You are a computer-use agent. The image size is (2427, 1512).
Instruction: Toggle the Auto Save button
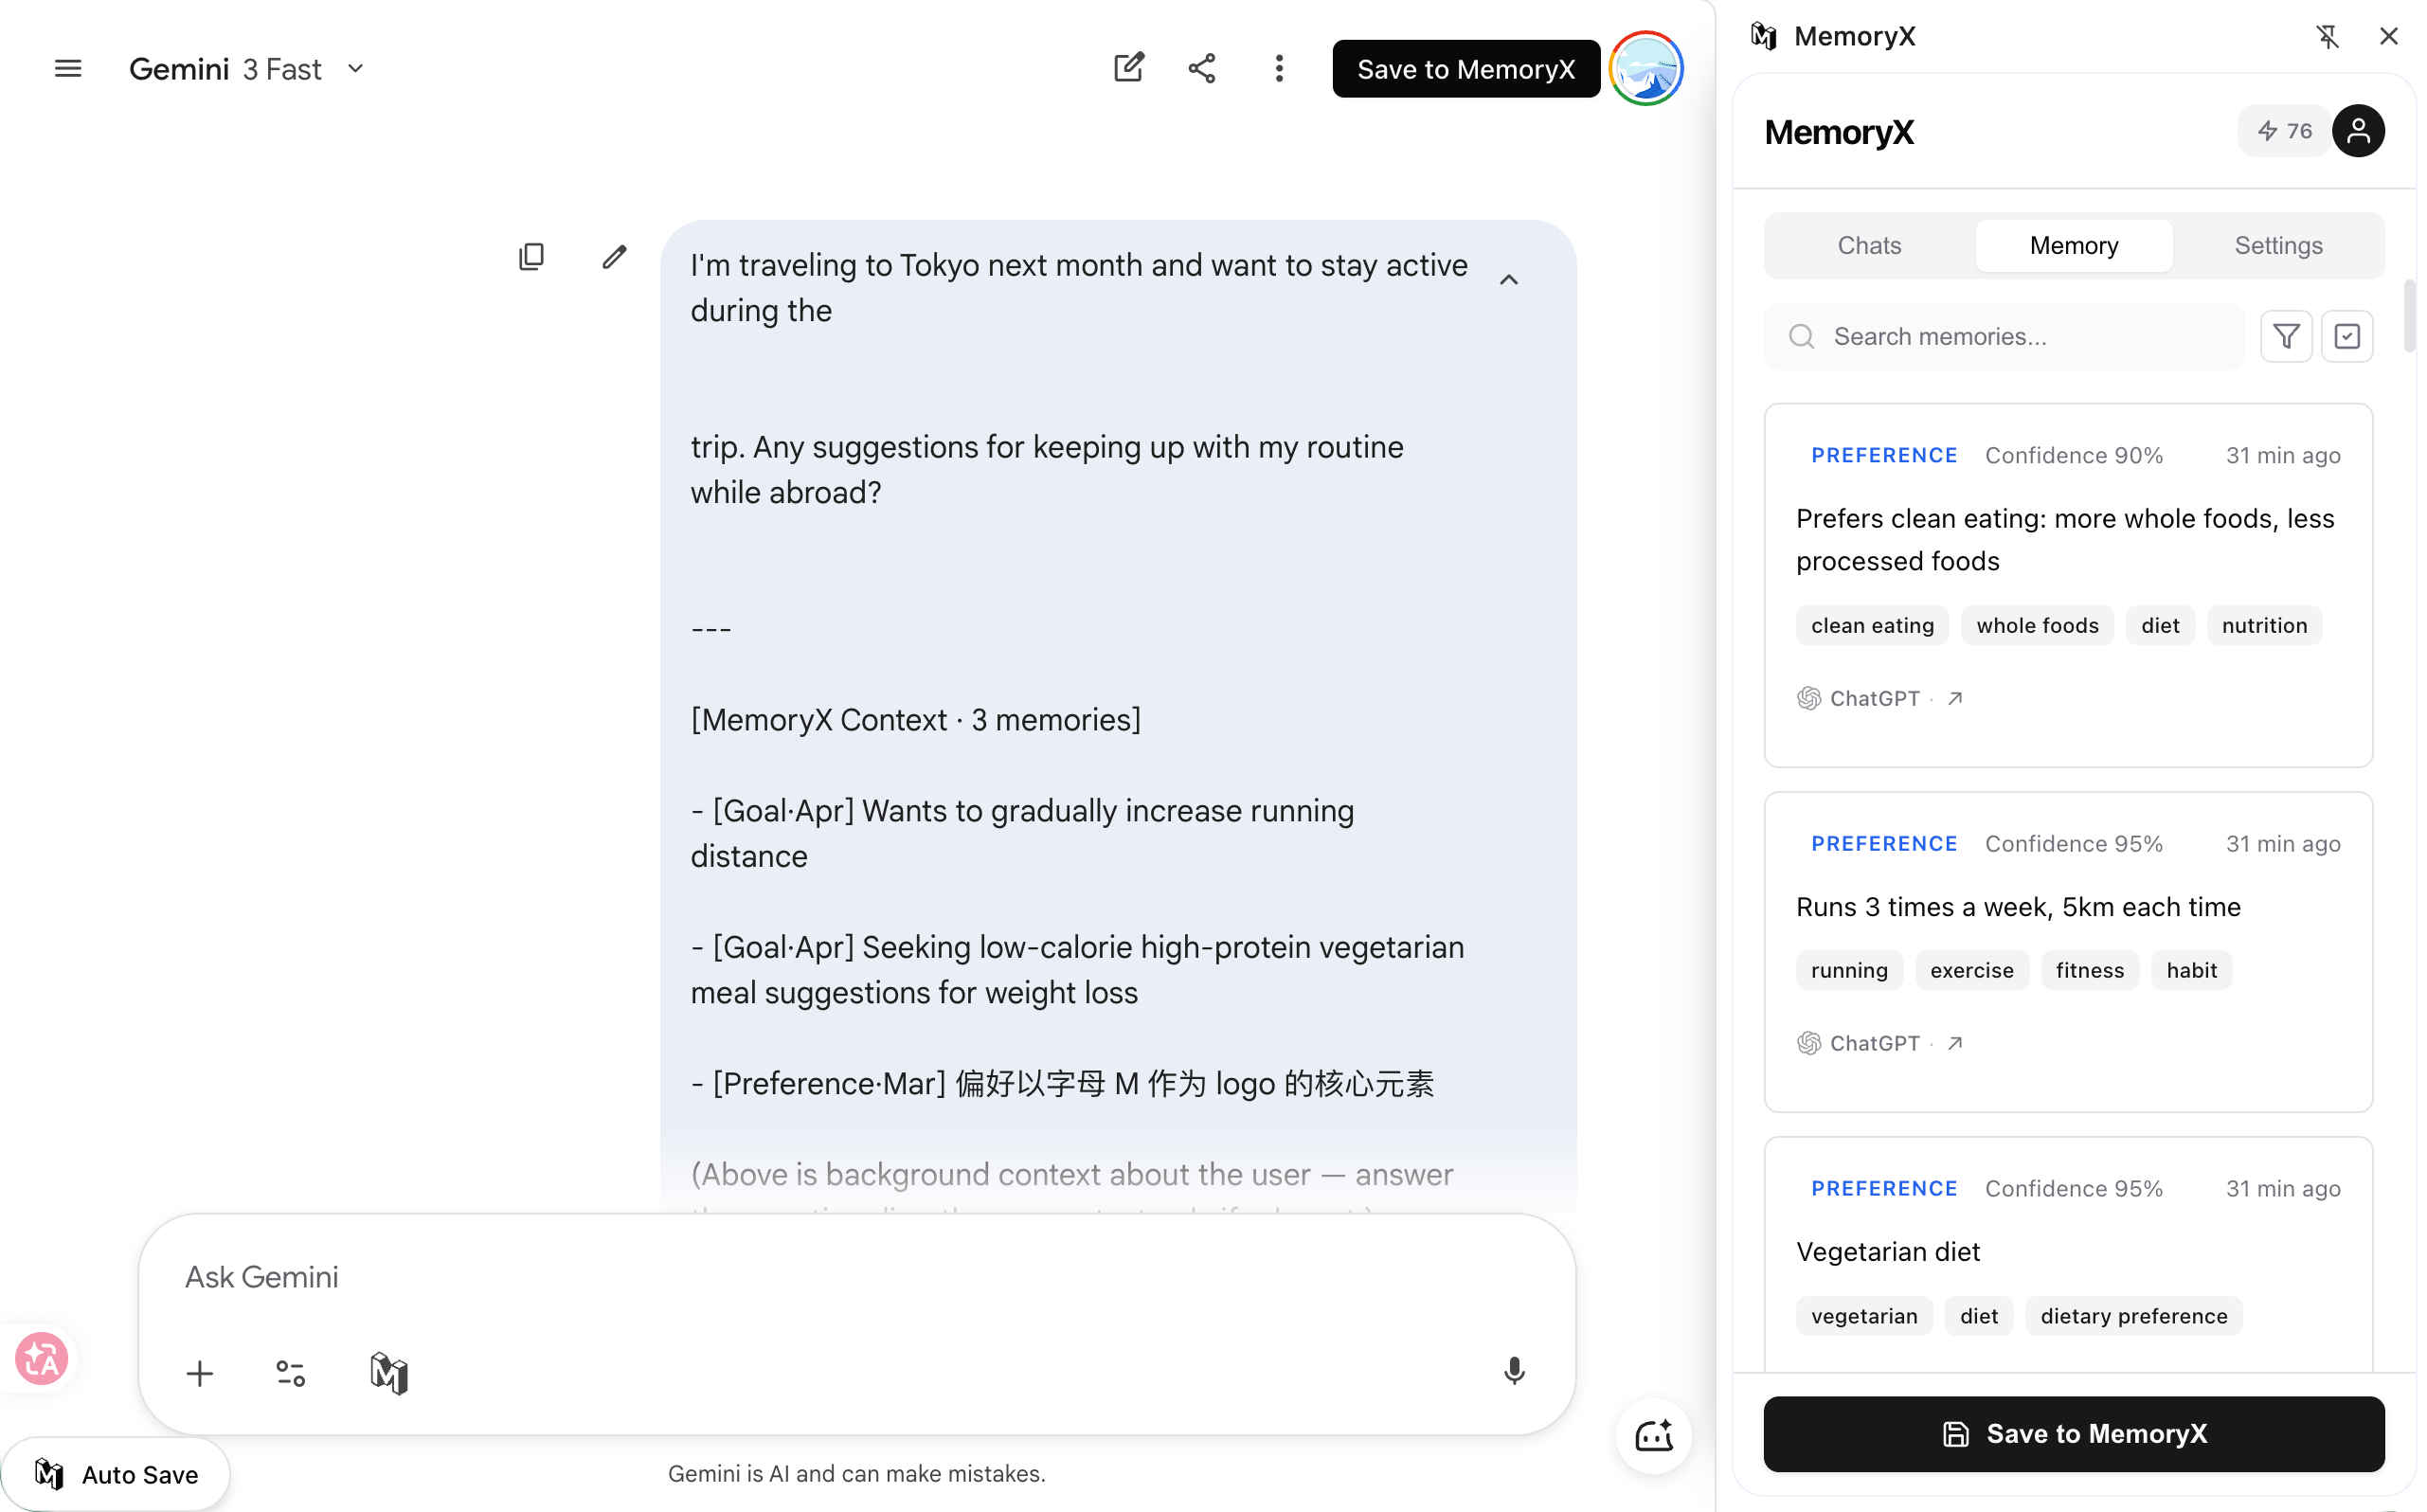pyautogui.click(x=116, y=1474)
